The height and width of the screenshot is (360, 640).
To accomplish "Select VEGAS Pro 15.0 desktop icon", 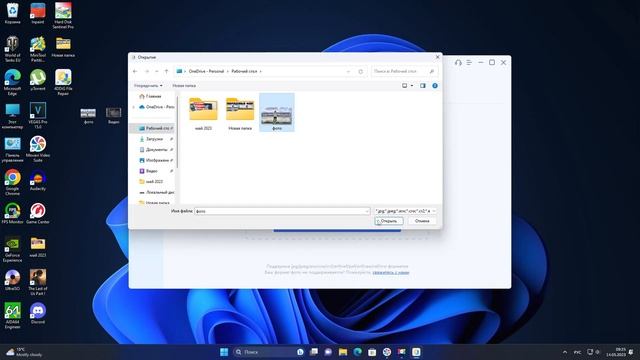I will [x=38, y=116].
